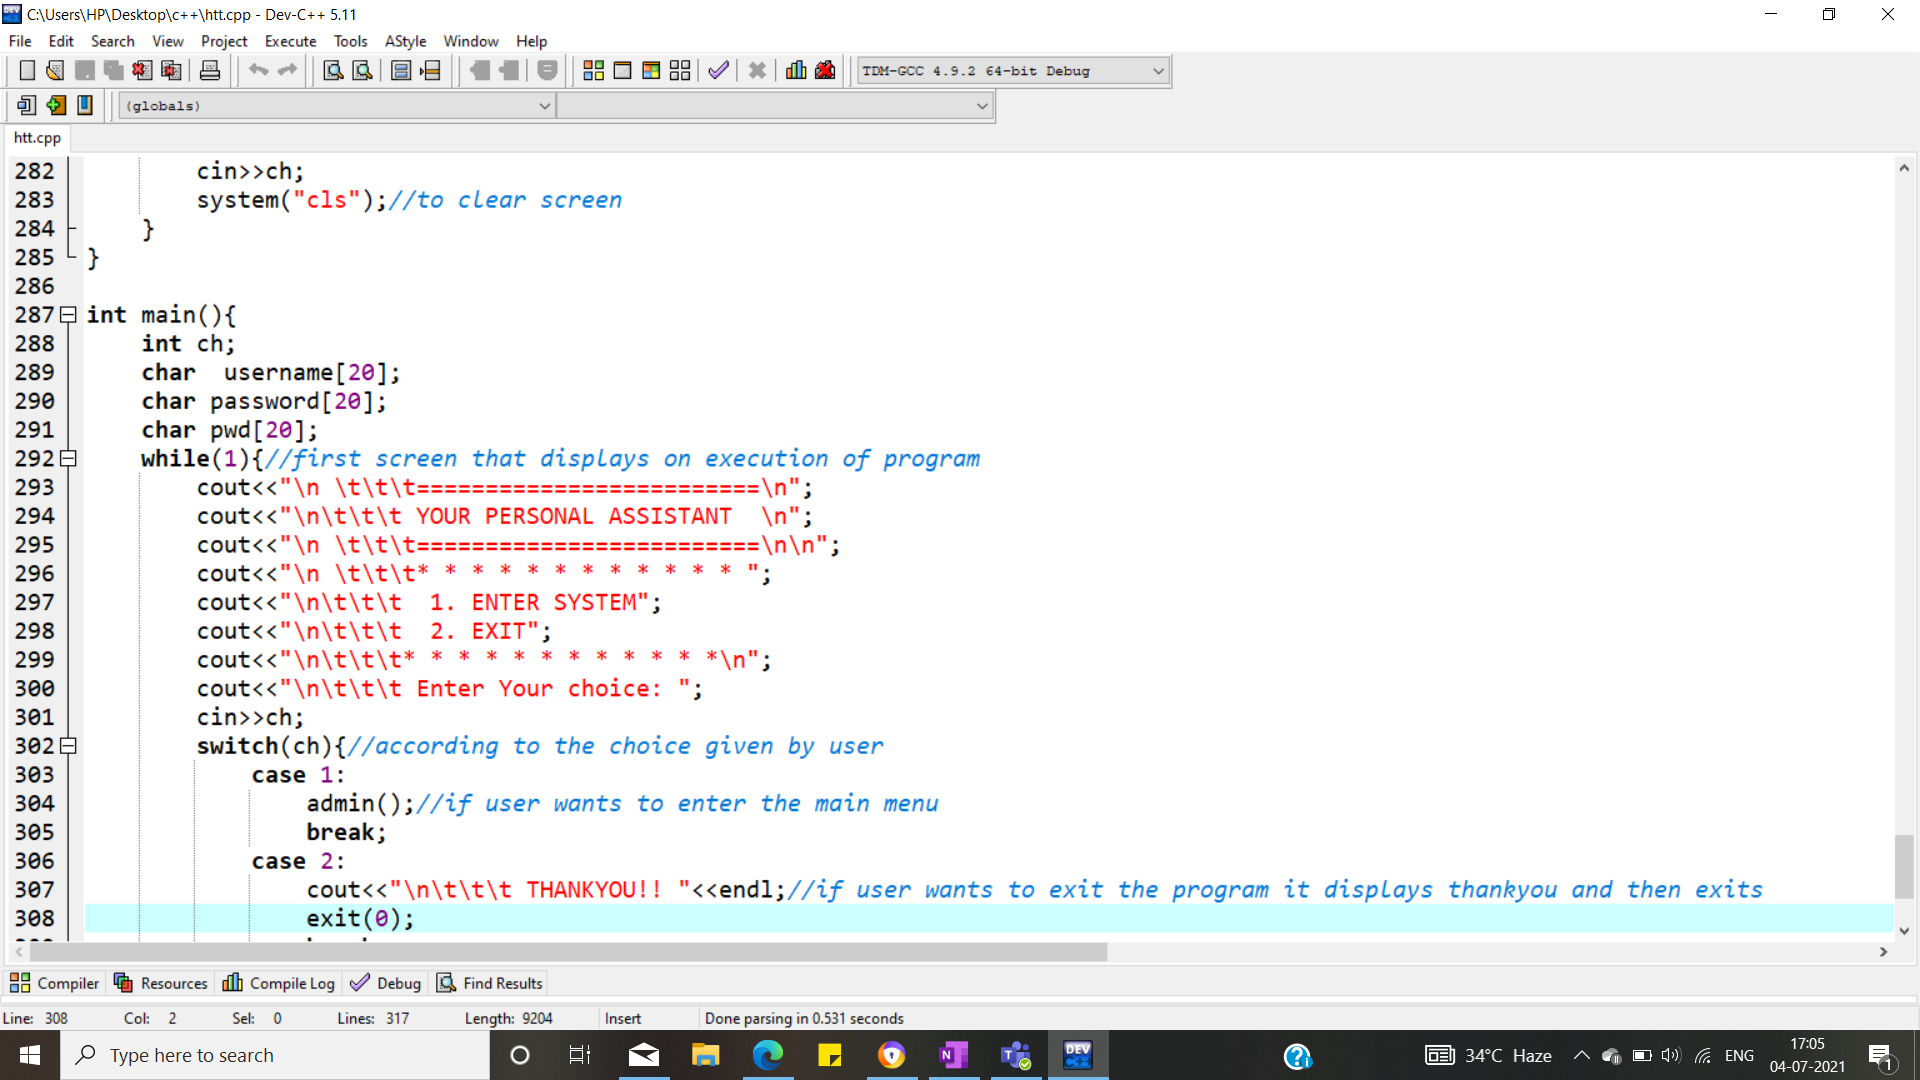Viewport: 1920px width, 1080px height.
Task: Open the Find Results panel
Action: coord(490,983)
